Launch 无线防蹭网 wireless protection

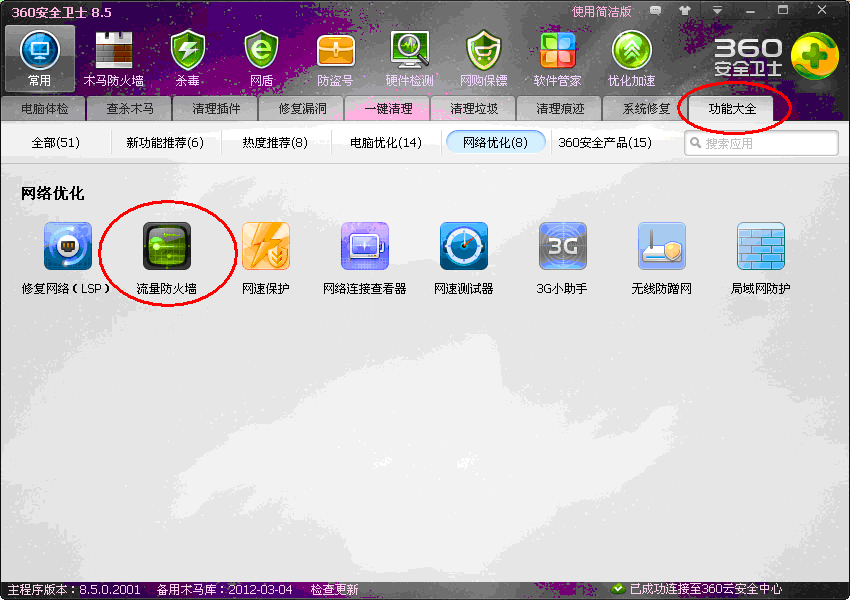coord(661,259)
